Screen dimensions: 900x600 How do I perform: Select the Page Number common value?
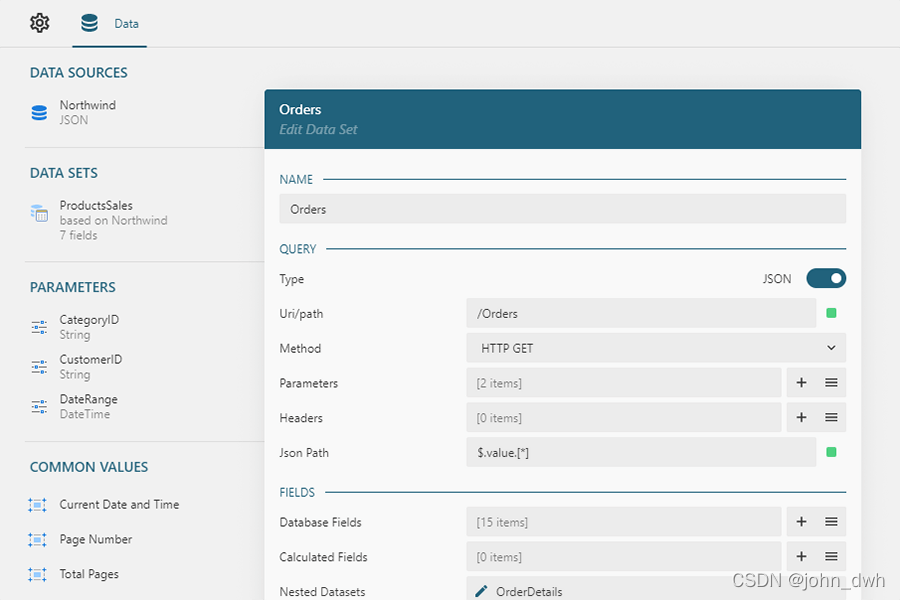(x=97, y=539)
